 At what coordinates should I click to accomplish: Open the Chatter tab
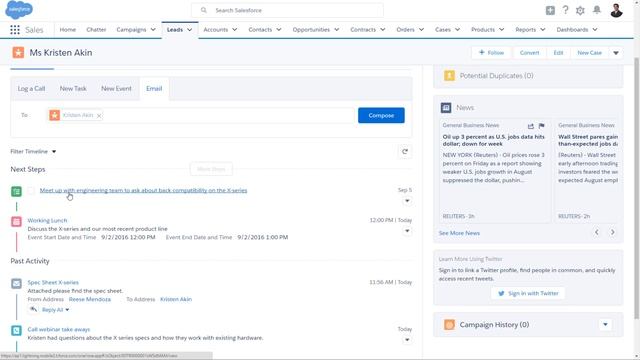pos(96,29)
